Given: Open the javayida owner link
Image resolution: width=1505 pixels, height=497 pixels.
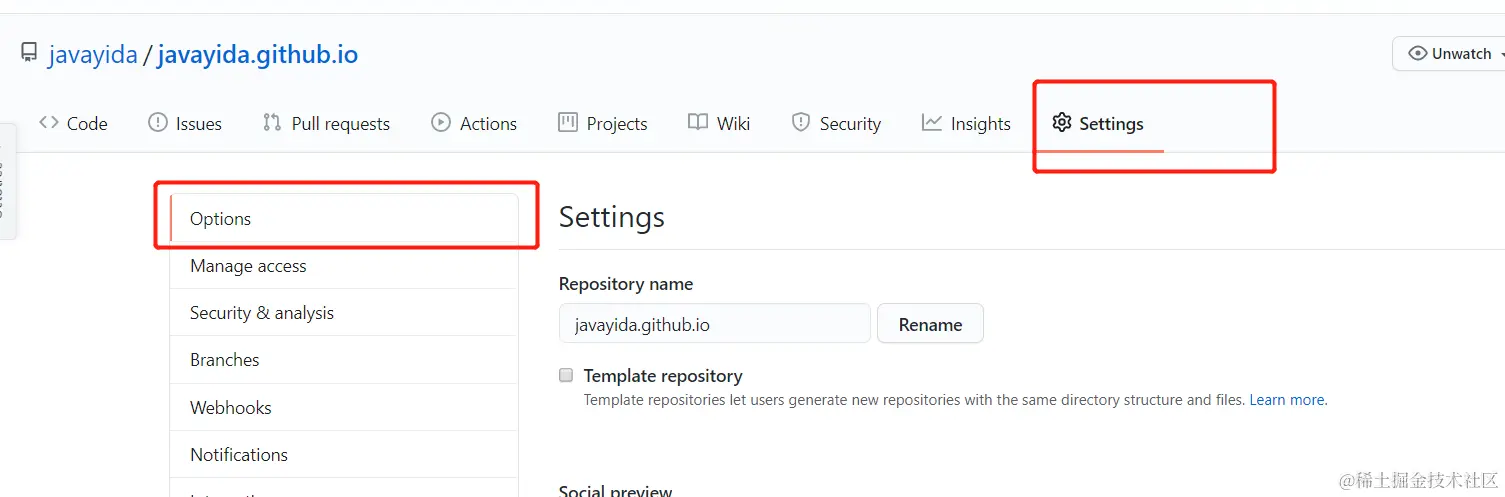Looking at the screenshot, I should (x=93, y=54).
